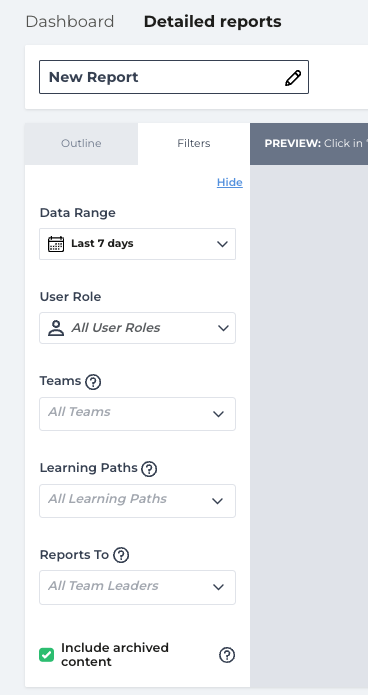Open the help icon next to Learning Paths
368x695 pixels.
pyautogui.click(x=149, y=469)
